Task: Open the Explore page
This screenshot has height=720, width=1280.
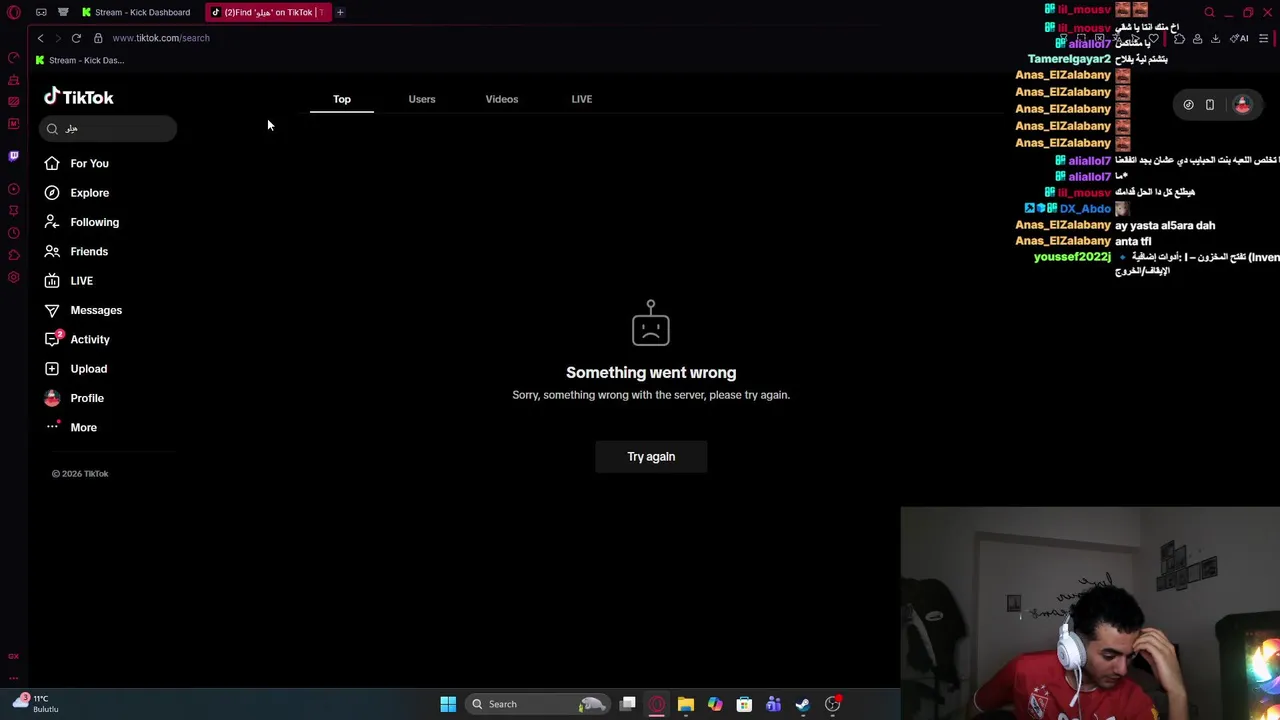Action: coord(77,192)
